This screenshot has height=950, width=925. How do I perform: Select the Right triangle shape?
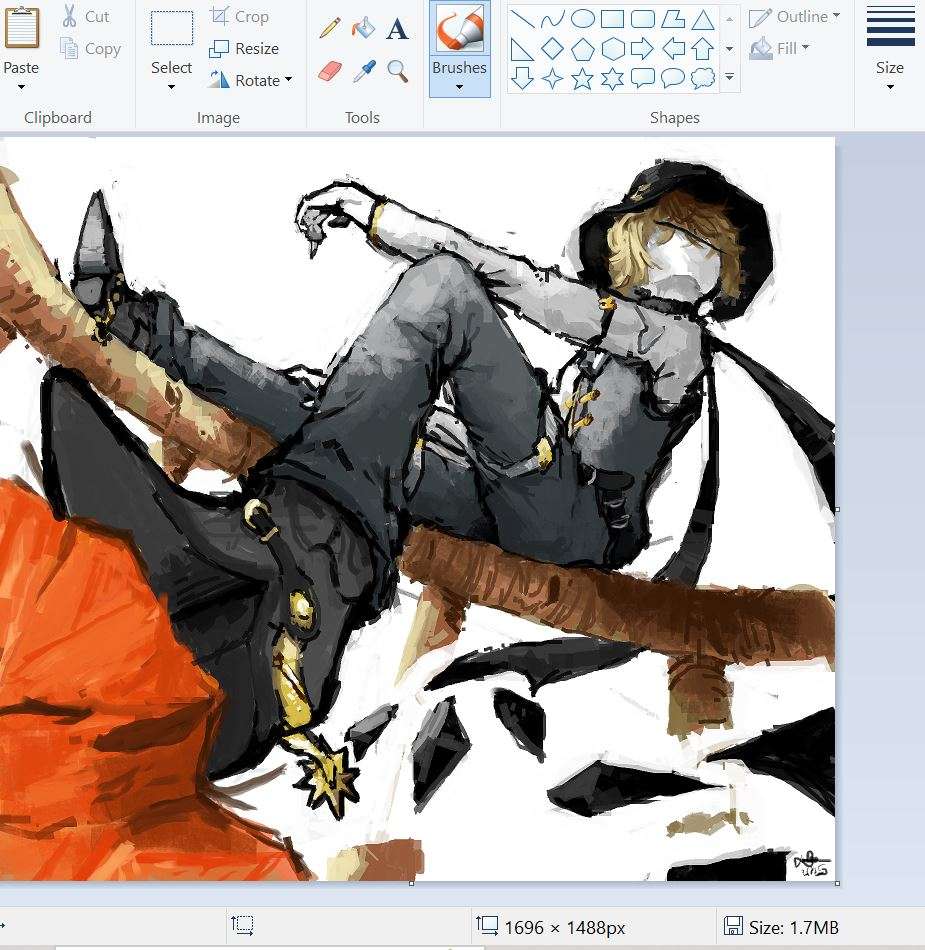point(522,49)
